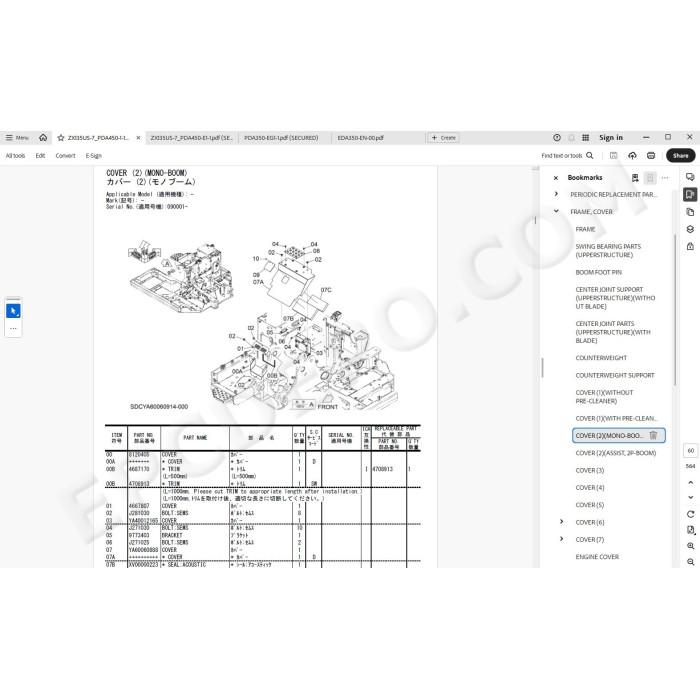This screenshot has width=700, height=700.
Task: Zoom in on the document
Action: coord(690,546)
